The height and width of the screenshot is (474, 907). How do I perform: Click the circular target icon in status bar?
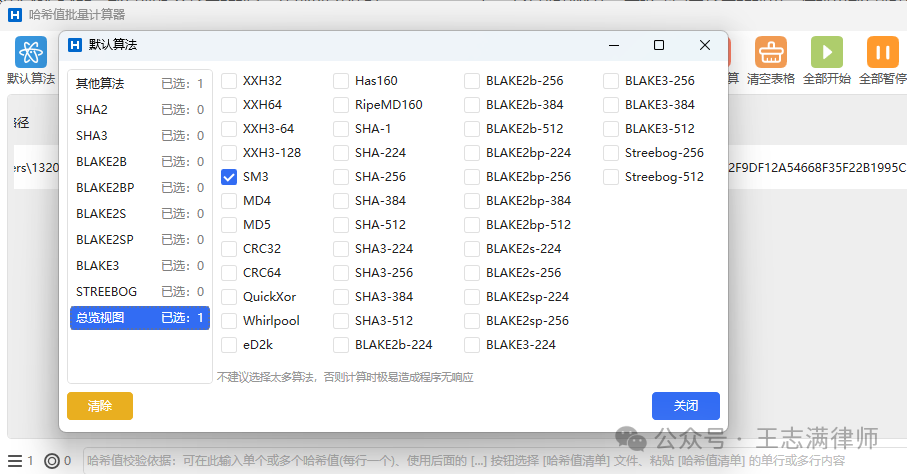pos(52,461)
